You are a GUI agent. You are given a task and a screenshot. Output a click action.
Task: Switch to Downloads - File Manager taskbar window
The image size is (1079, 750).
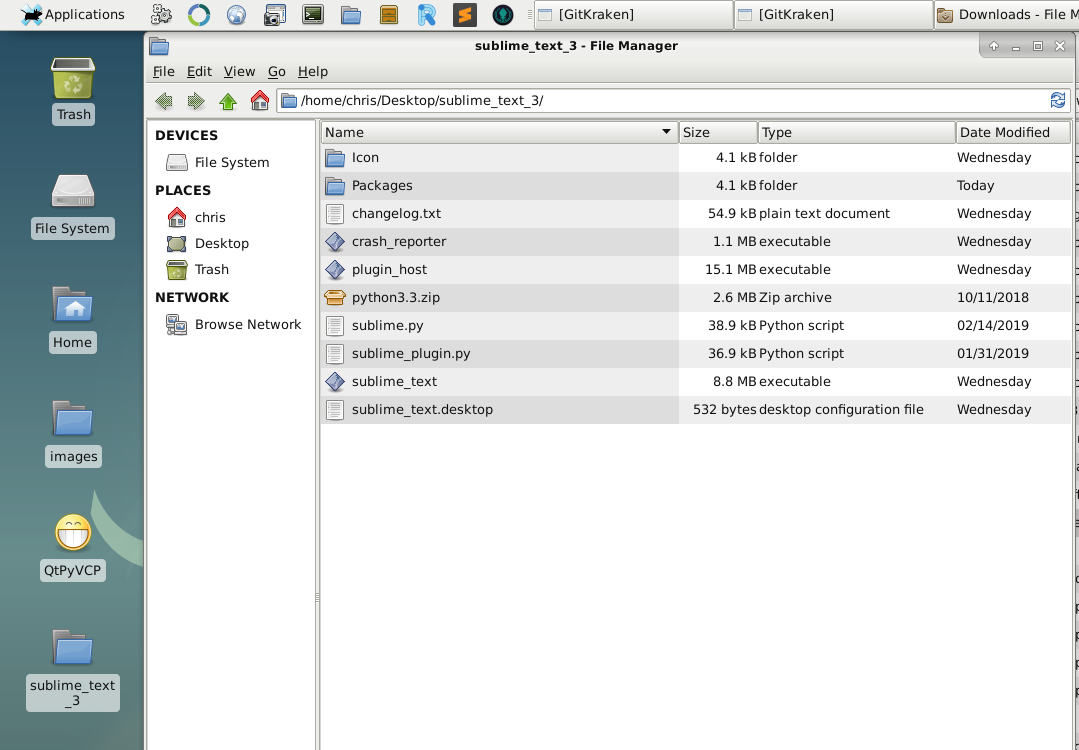(x=1007, y=14)
